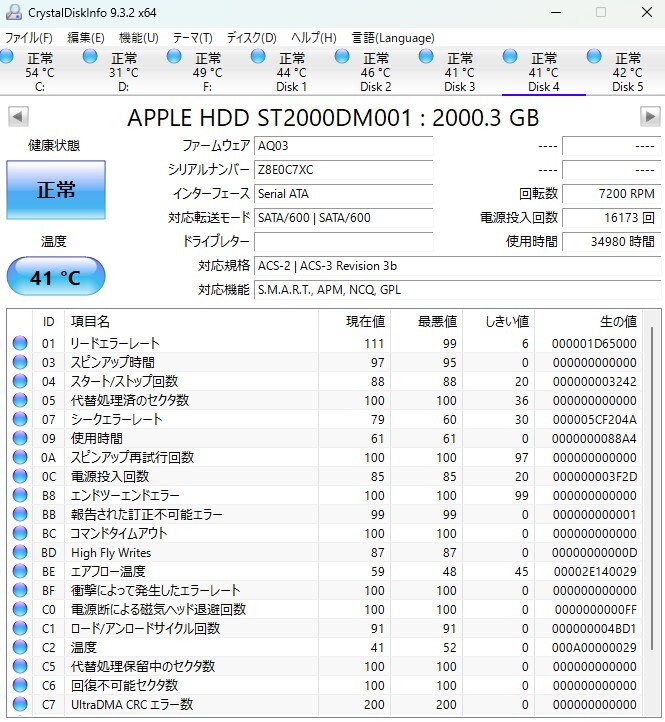Click the 生の値 column header

point(589,321)
